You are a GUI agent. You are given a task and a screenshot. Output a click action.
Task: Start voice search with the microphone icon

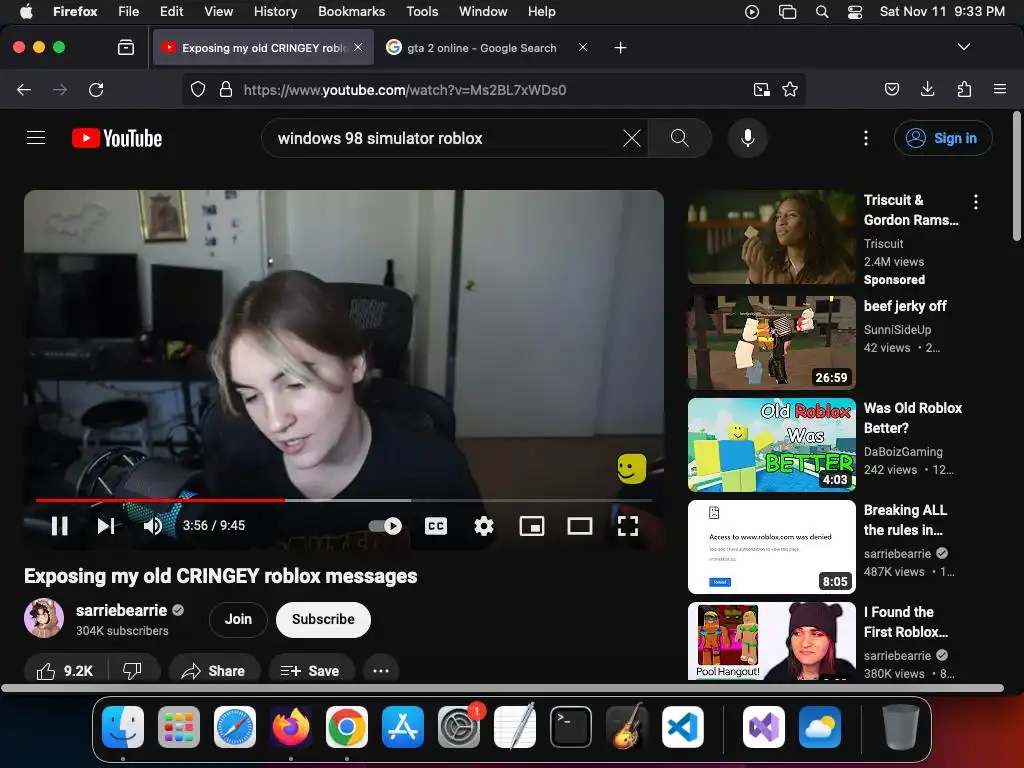click(x=748, y=138)
